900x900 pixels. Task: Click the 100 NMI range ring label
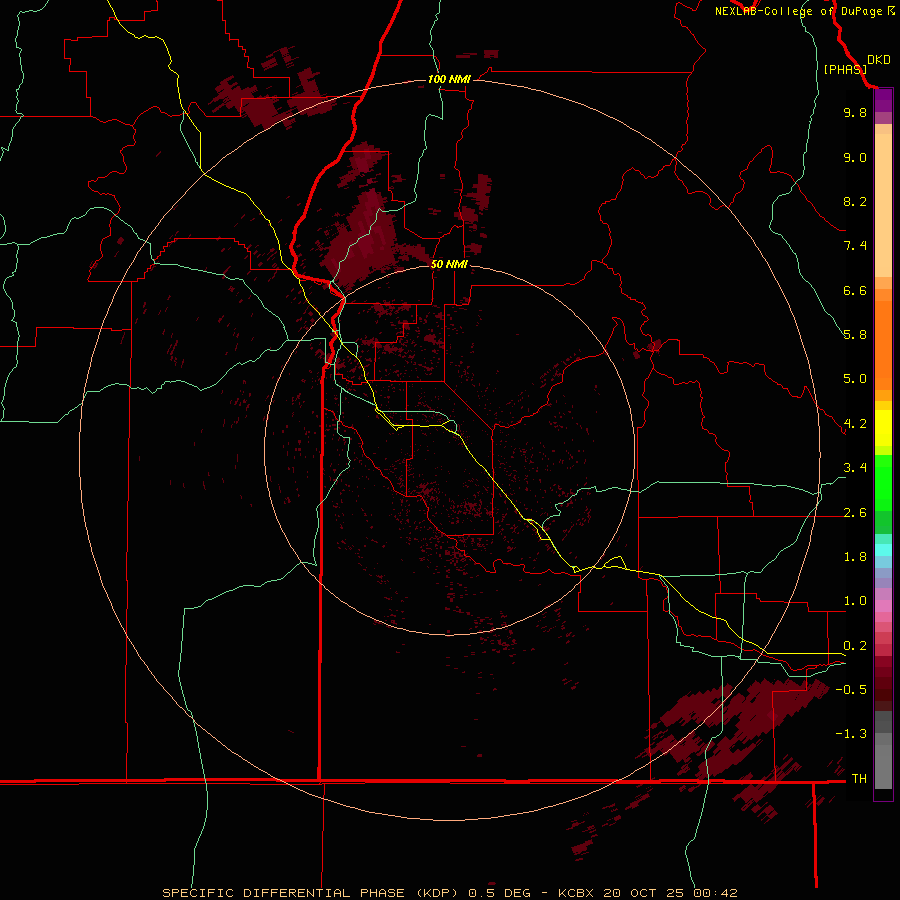coord(449,79)
